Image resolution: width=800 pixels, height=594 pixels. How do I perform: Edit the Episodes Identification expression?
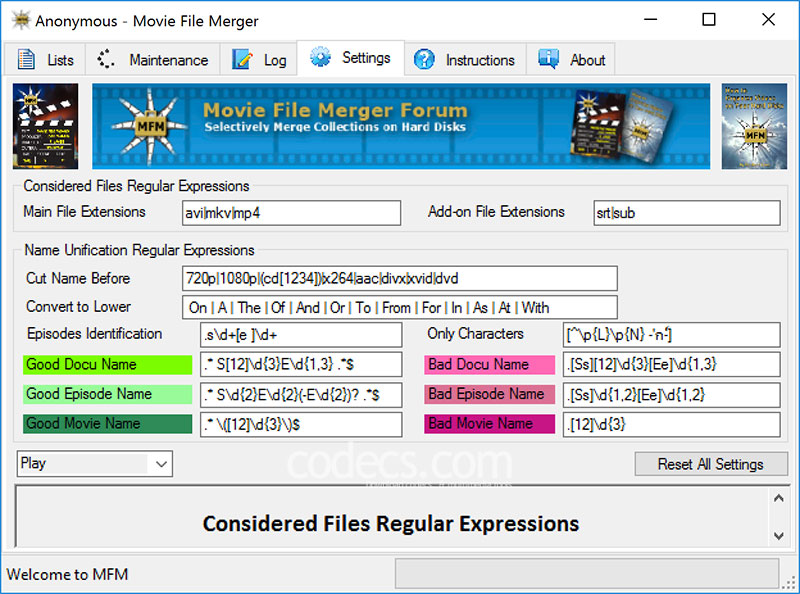[x=301, y=335]
